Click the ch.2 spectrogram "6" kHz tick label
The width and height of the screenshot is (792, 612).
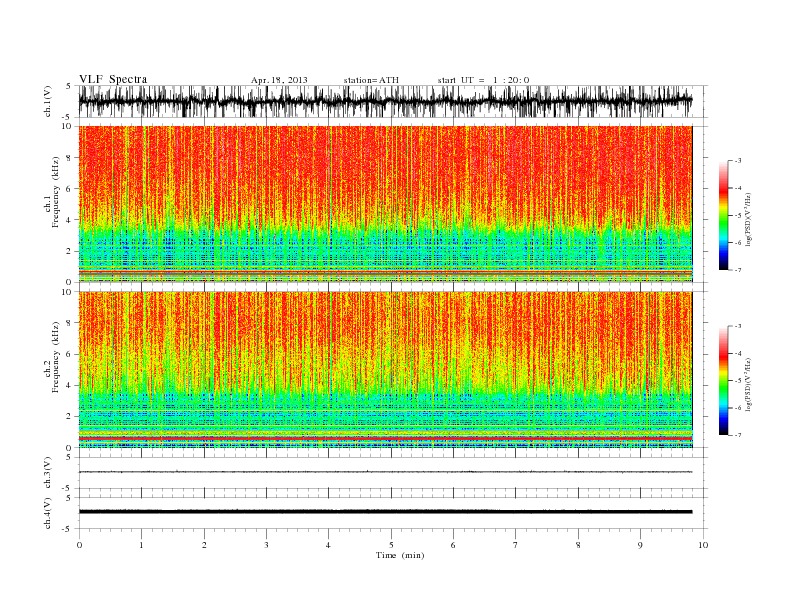(x=69, y=354)
